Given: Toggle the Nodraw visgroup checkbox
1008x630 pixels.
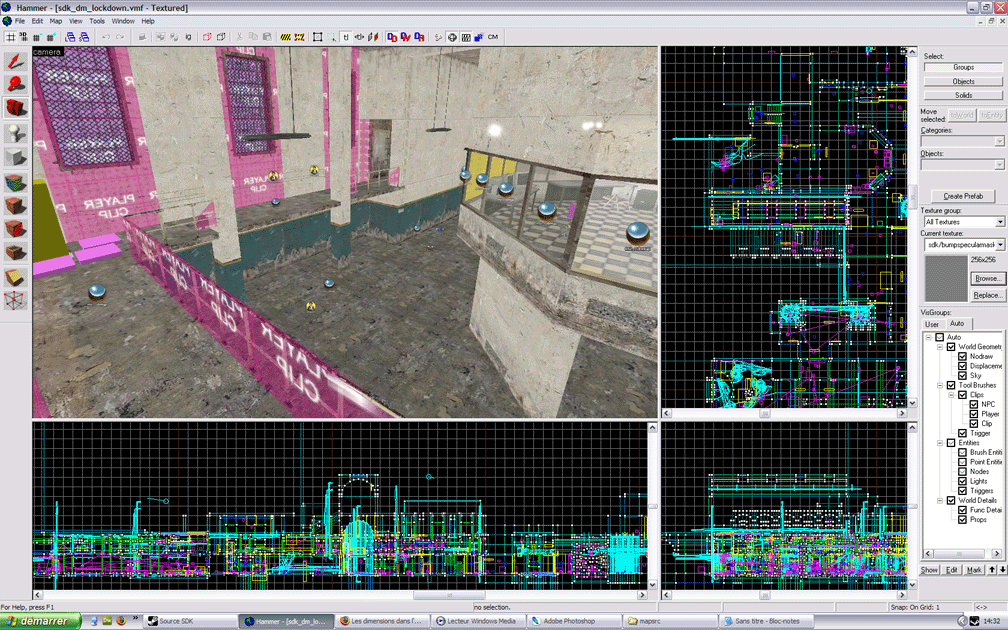Looking at the screenshot, I should pos(961,357).
